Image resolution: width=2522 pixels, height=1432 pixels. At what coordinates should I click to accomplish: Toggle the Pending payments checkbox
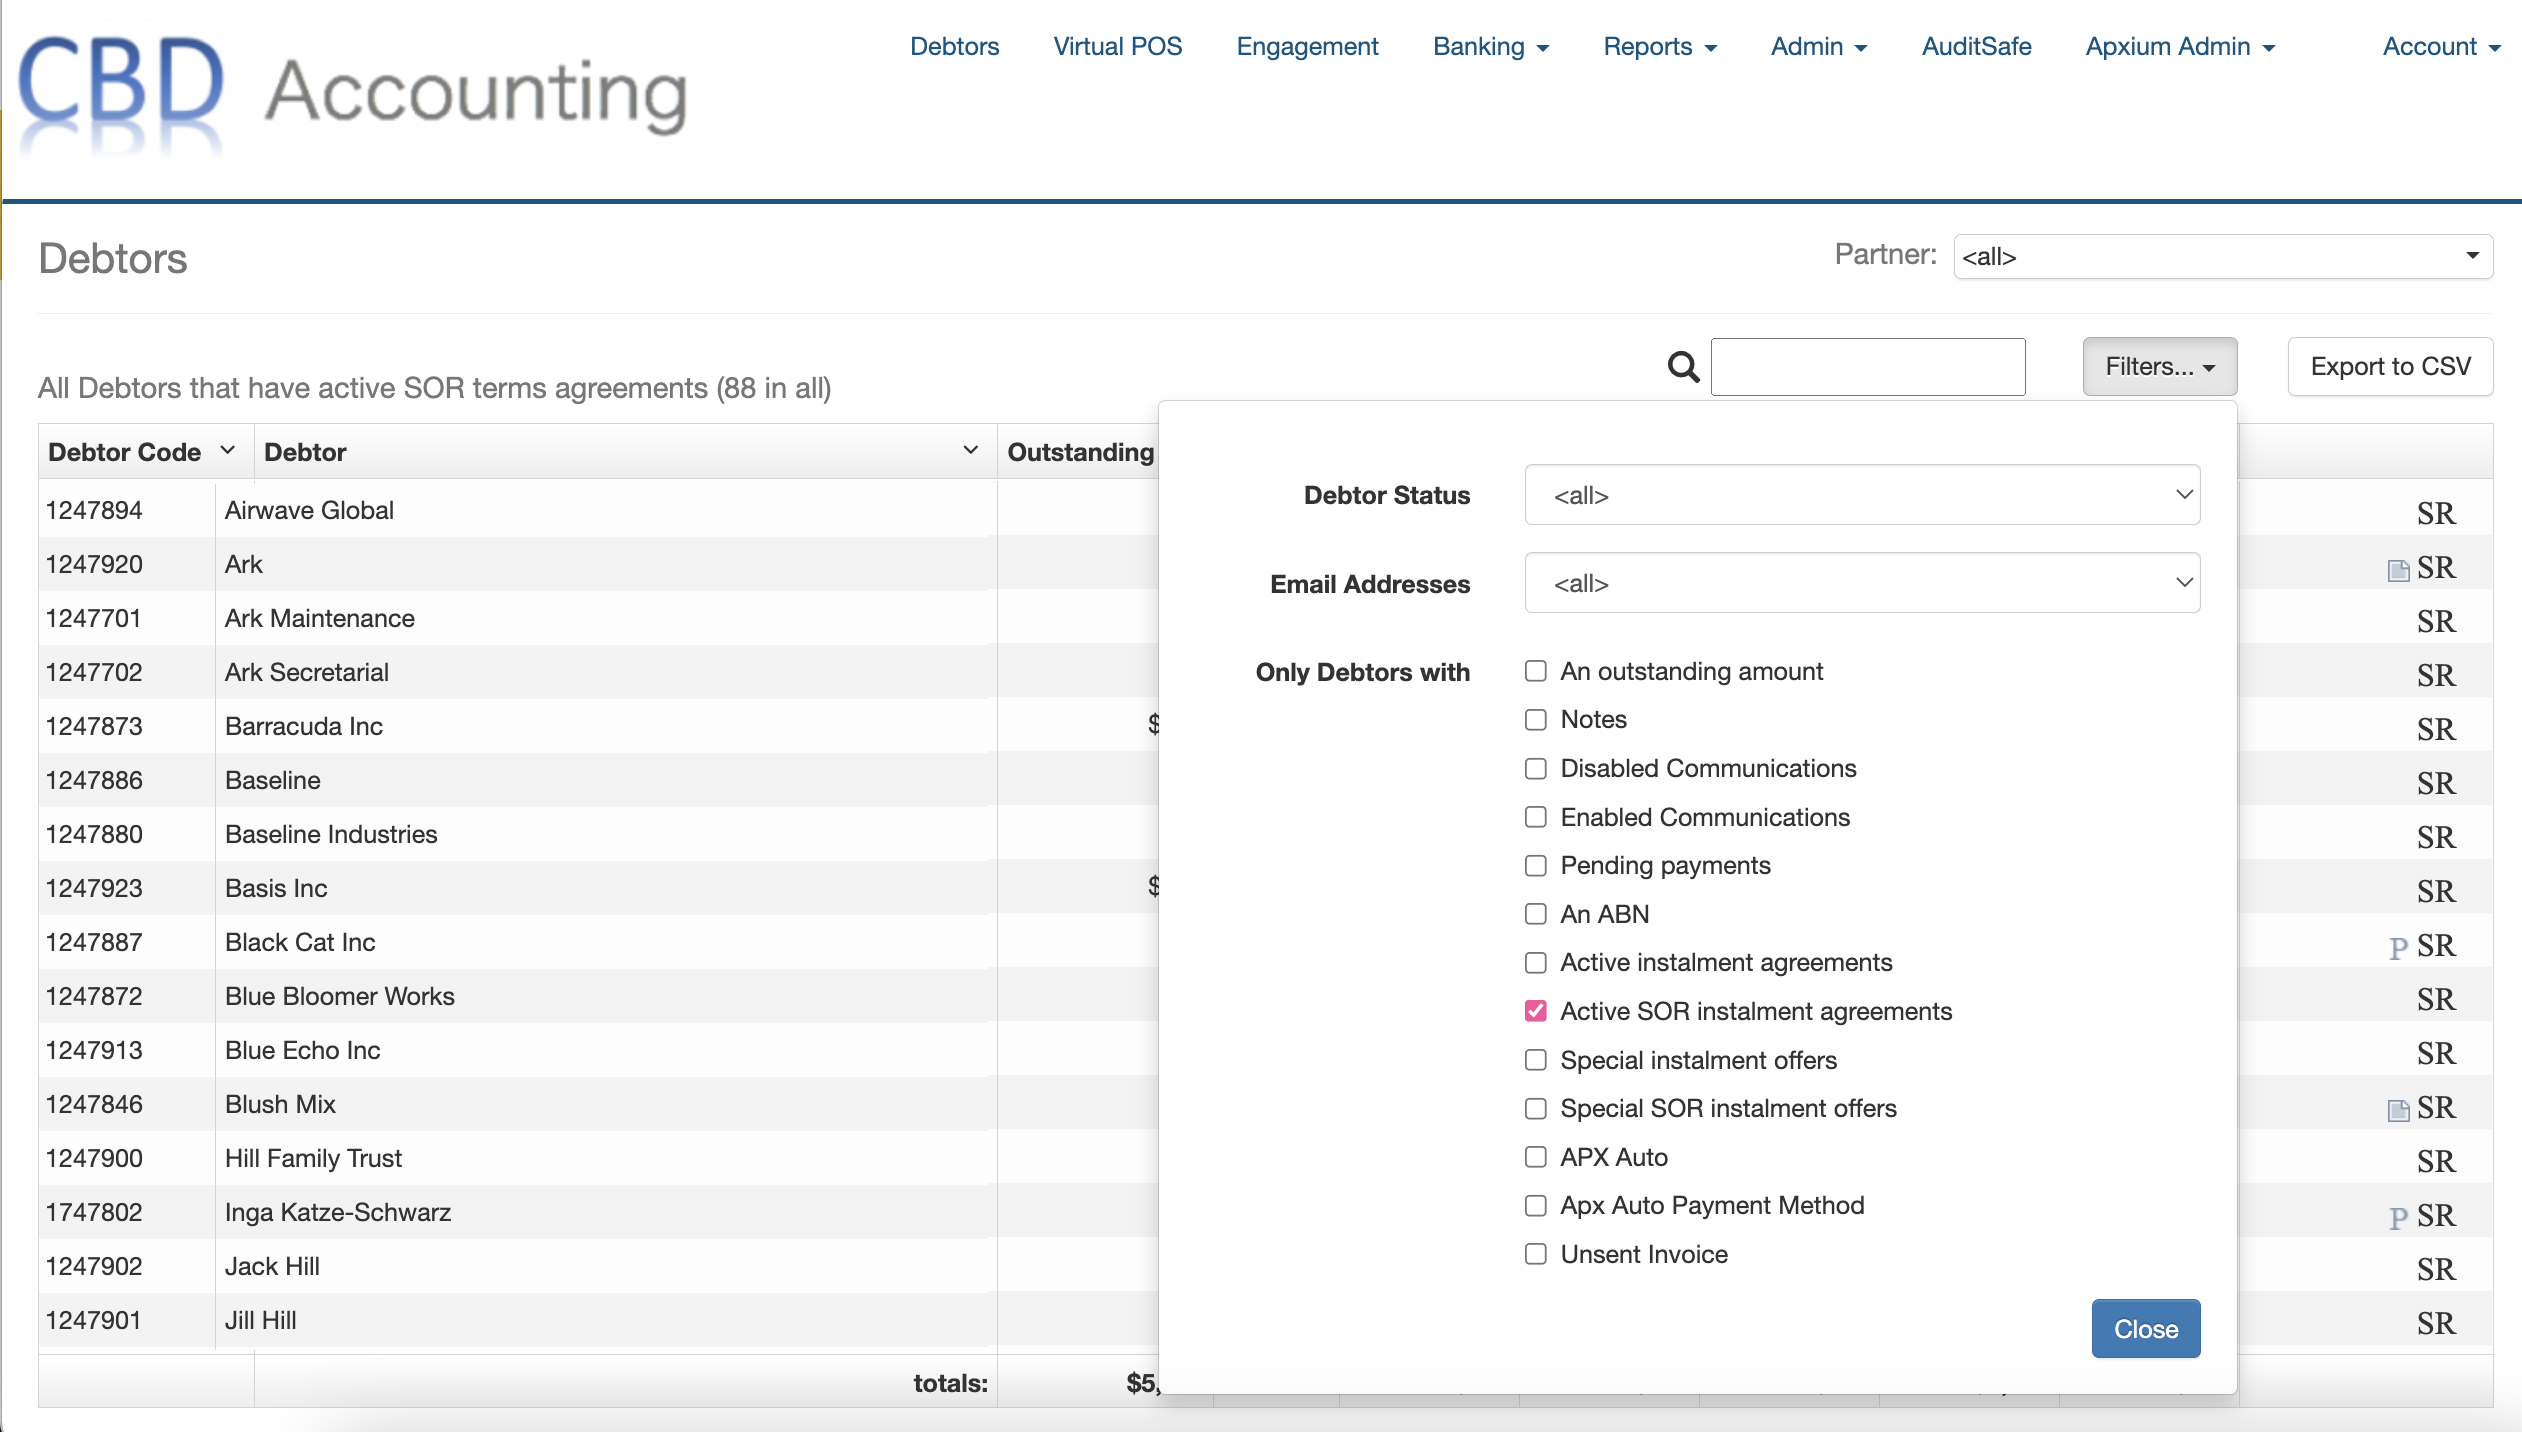1535,865
